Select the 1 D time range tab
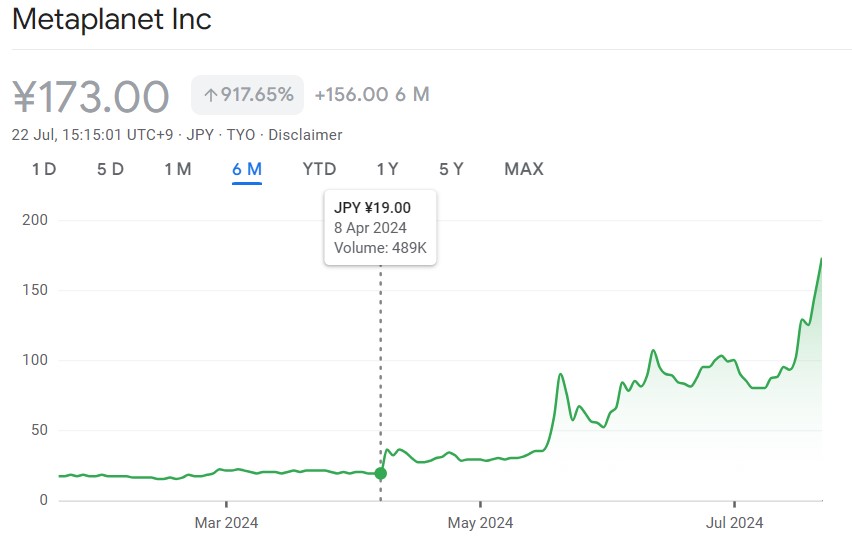This screenshot has width=852, height=543. pyautogui.click(x=44, y=169)
